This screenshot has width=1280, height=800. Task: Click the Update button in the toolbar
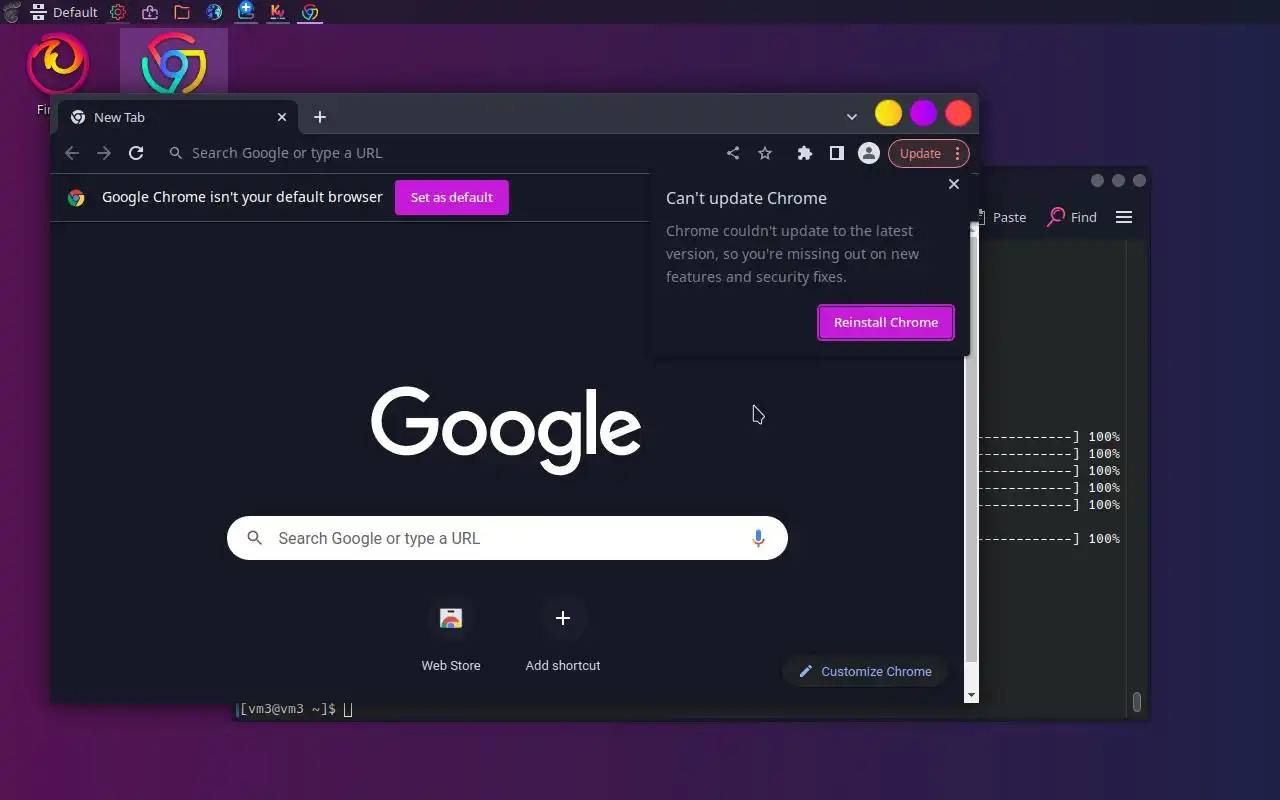920,153
